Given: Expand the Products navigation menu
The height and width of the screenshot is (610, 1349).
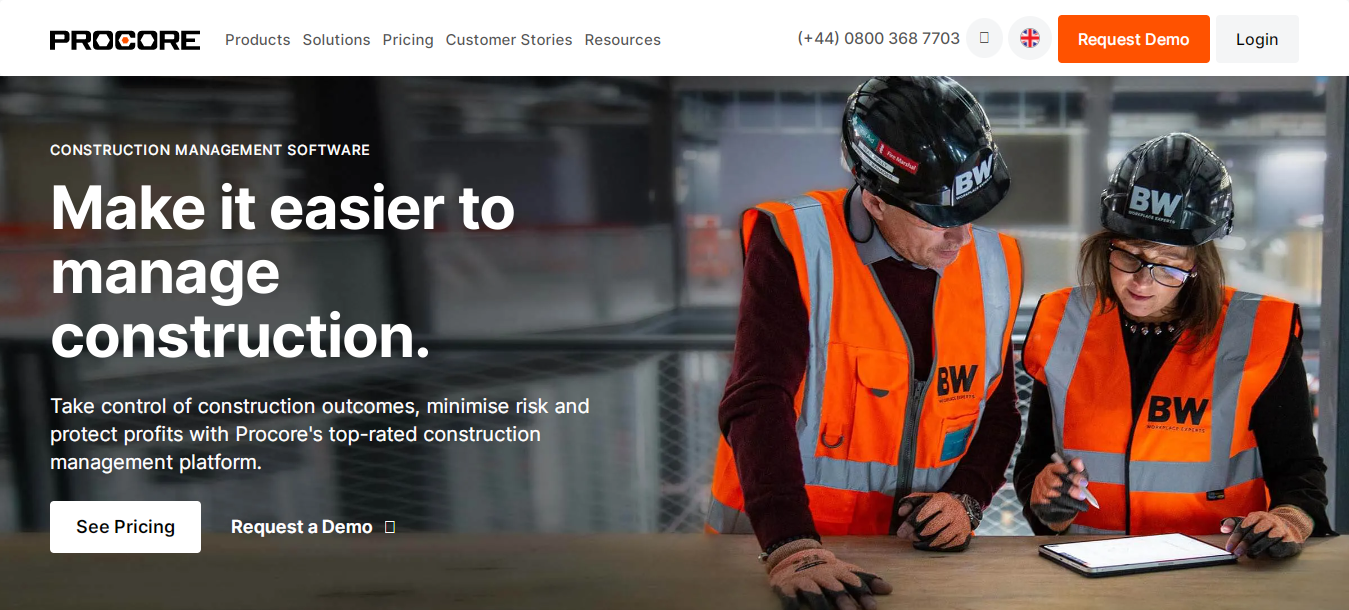Looking at the screenshot, I should click(x=258, y=40).
